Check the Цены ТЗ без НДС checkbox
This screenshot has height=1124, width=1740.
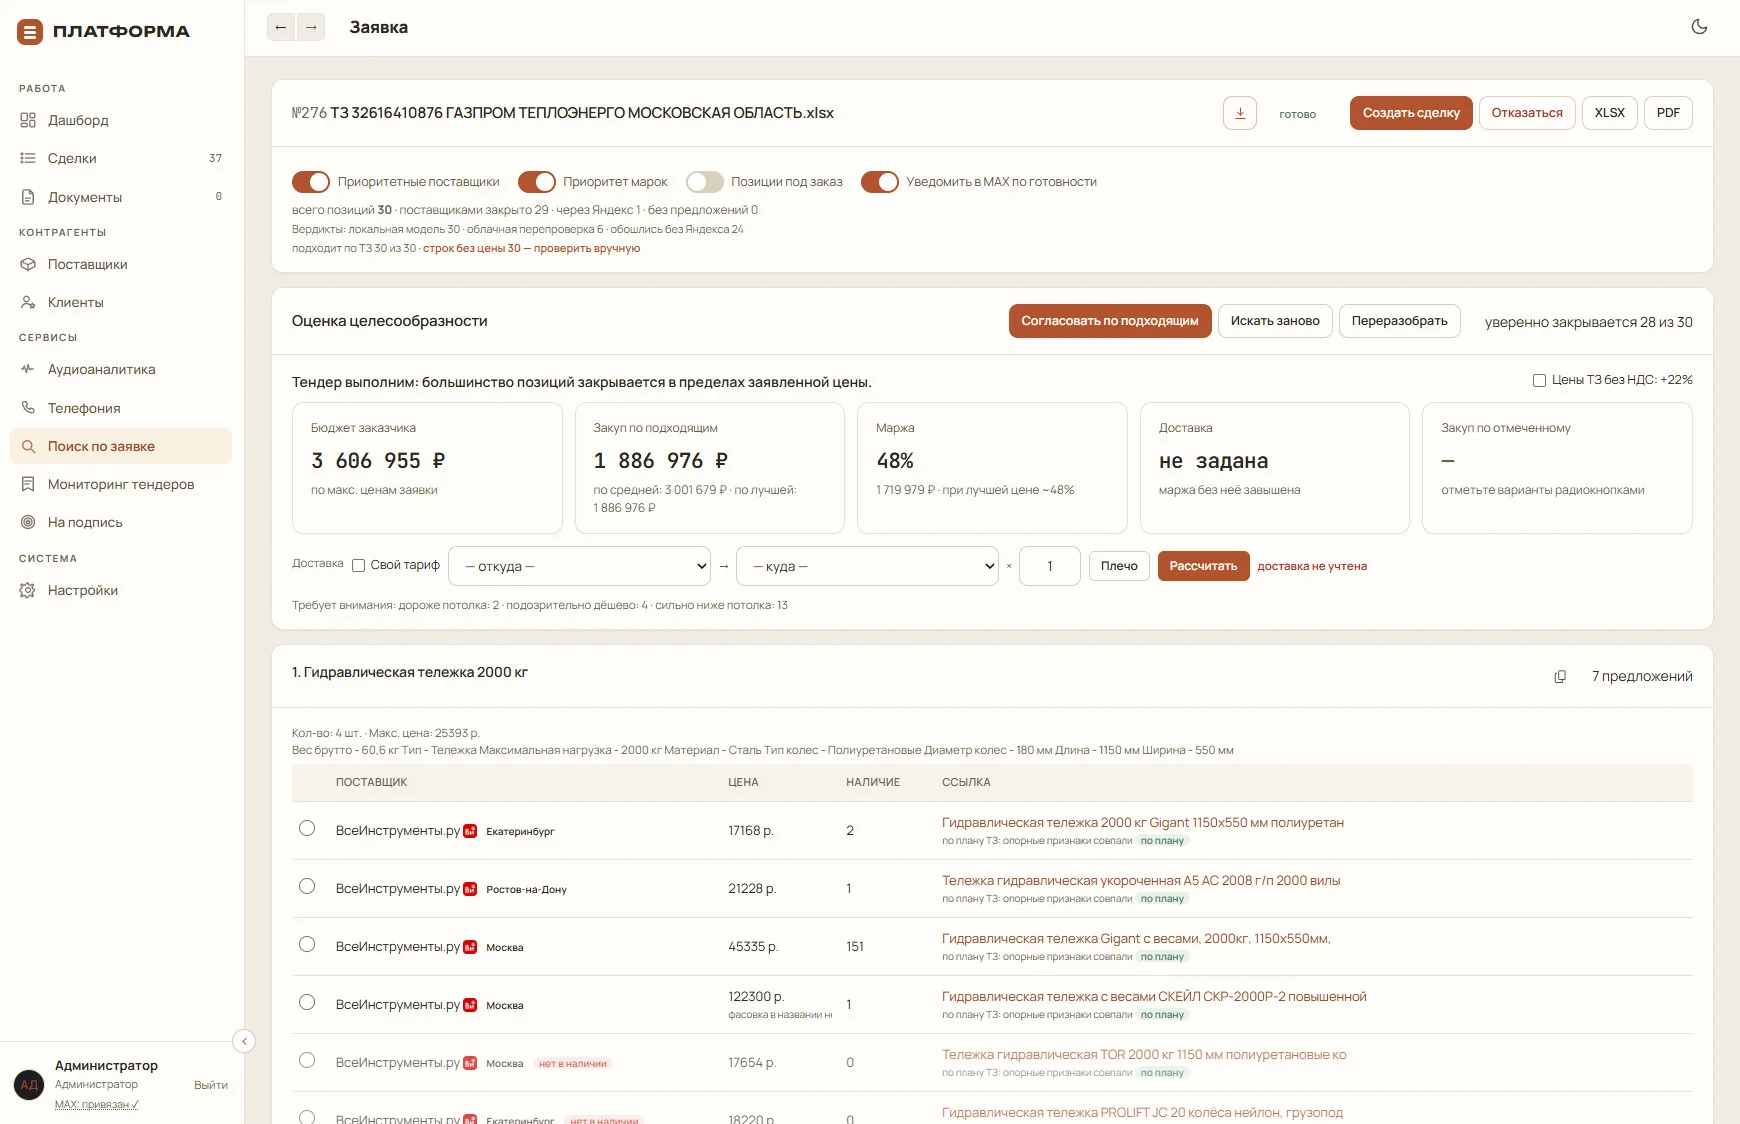(1540, 380)
